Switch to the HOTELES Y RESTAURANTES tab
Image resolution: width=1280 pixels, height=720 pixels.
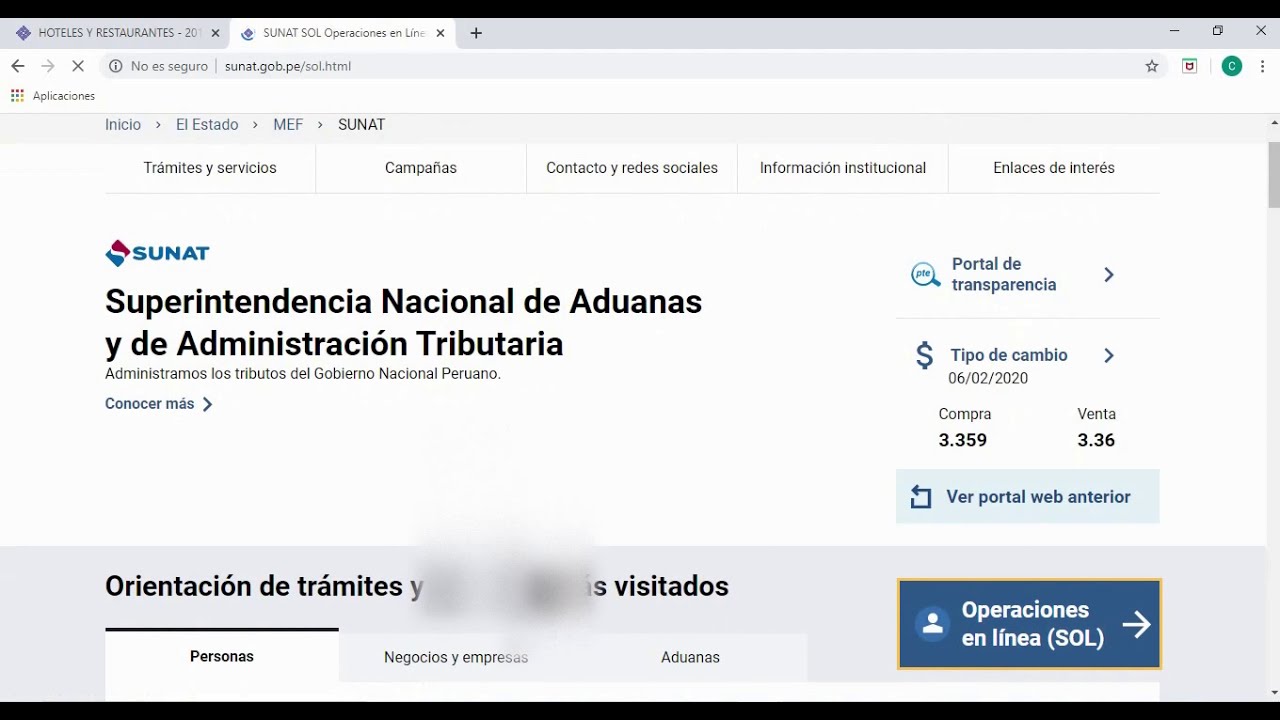coord(115,33)
